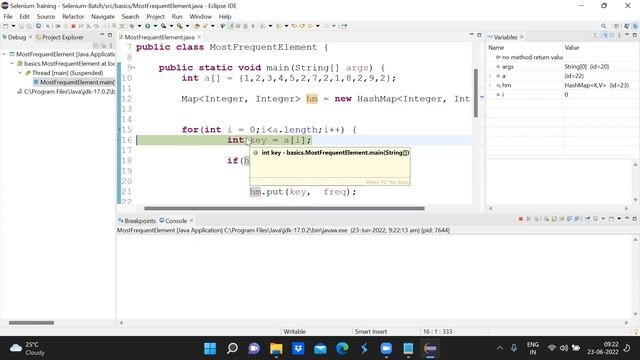The height and width of the screenshot is (360, 640).
Task: Expand variable 'a' in Variables view
Action: click(x=490, y=76)
